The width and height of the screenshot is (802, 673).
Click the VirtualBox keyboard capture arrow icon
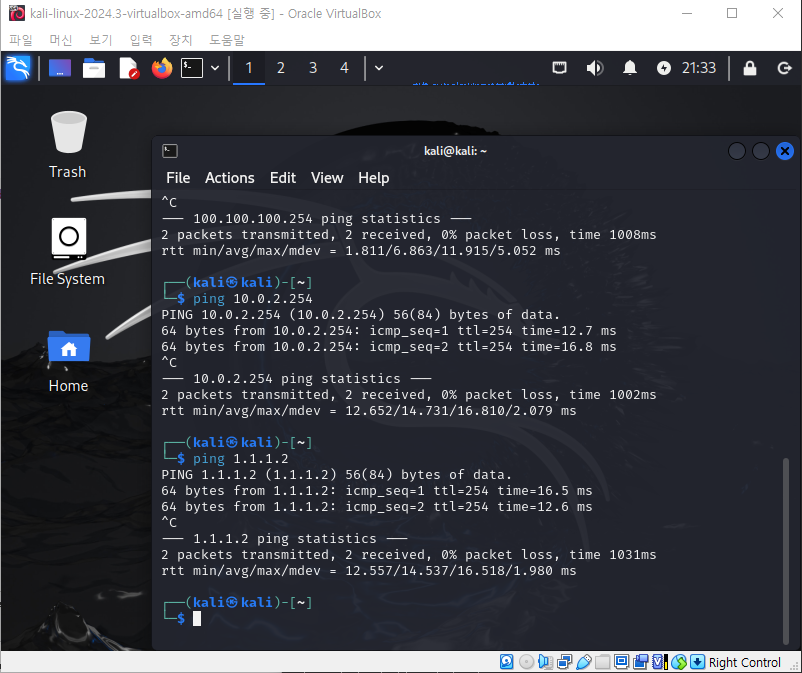pyautogui.click(x=697, y=662)
